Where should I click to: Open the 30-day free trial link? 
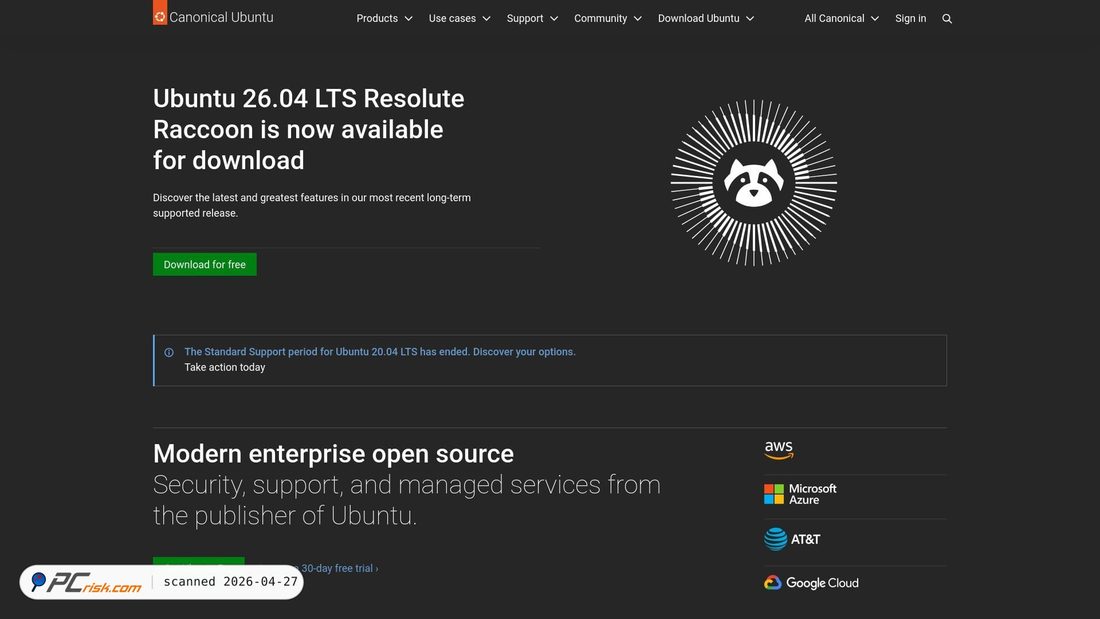click(340, 568)
